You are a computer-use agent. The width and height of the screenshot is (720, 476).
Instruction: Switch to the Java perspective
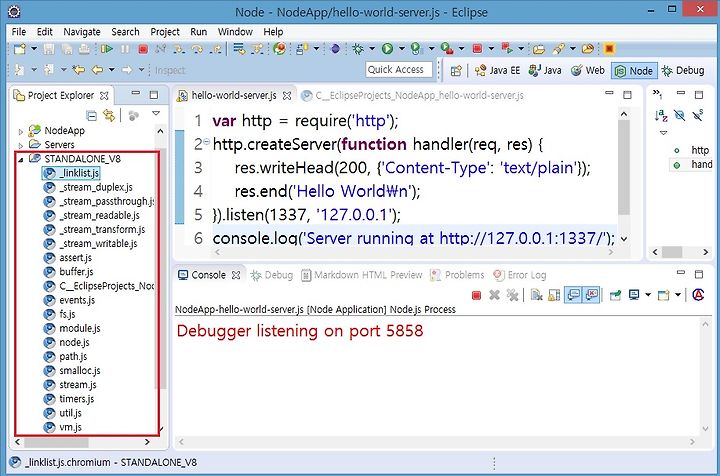(x=545, y=70)
